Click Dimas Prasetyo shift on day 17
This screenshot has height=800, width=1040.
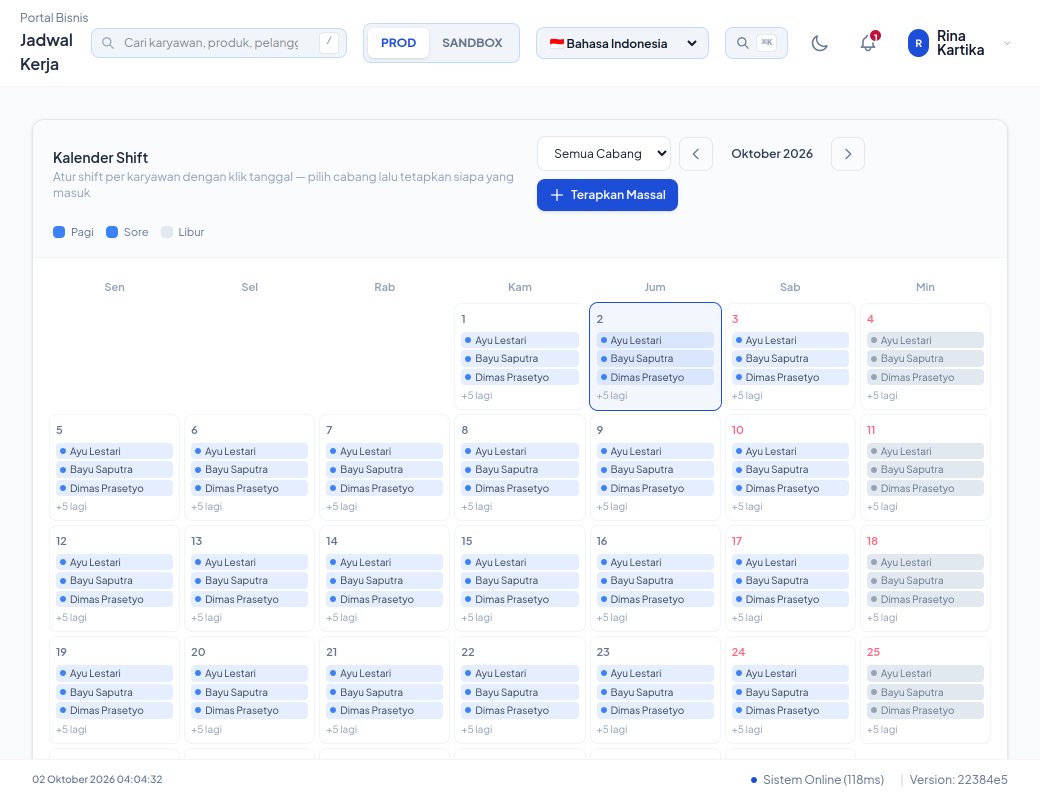pos(790,599)
